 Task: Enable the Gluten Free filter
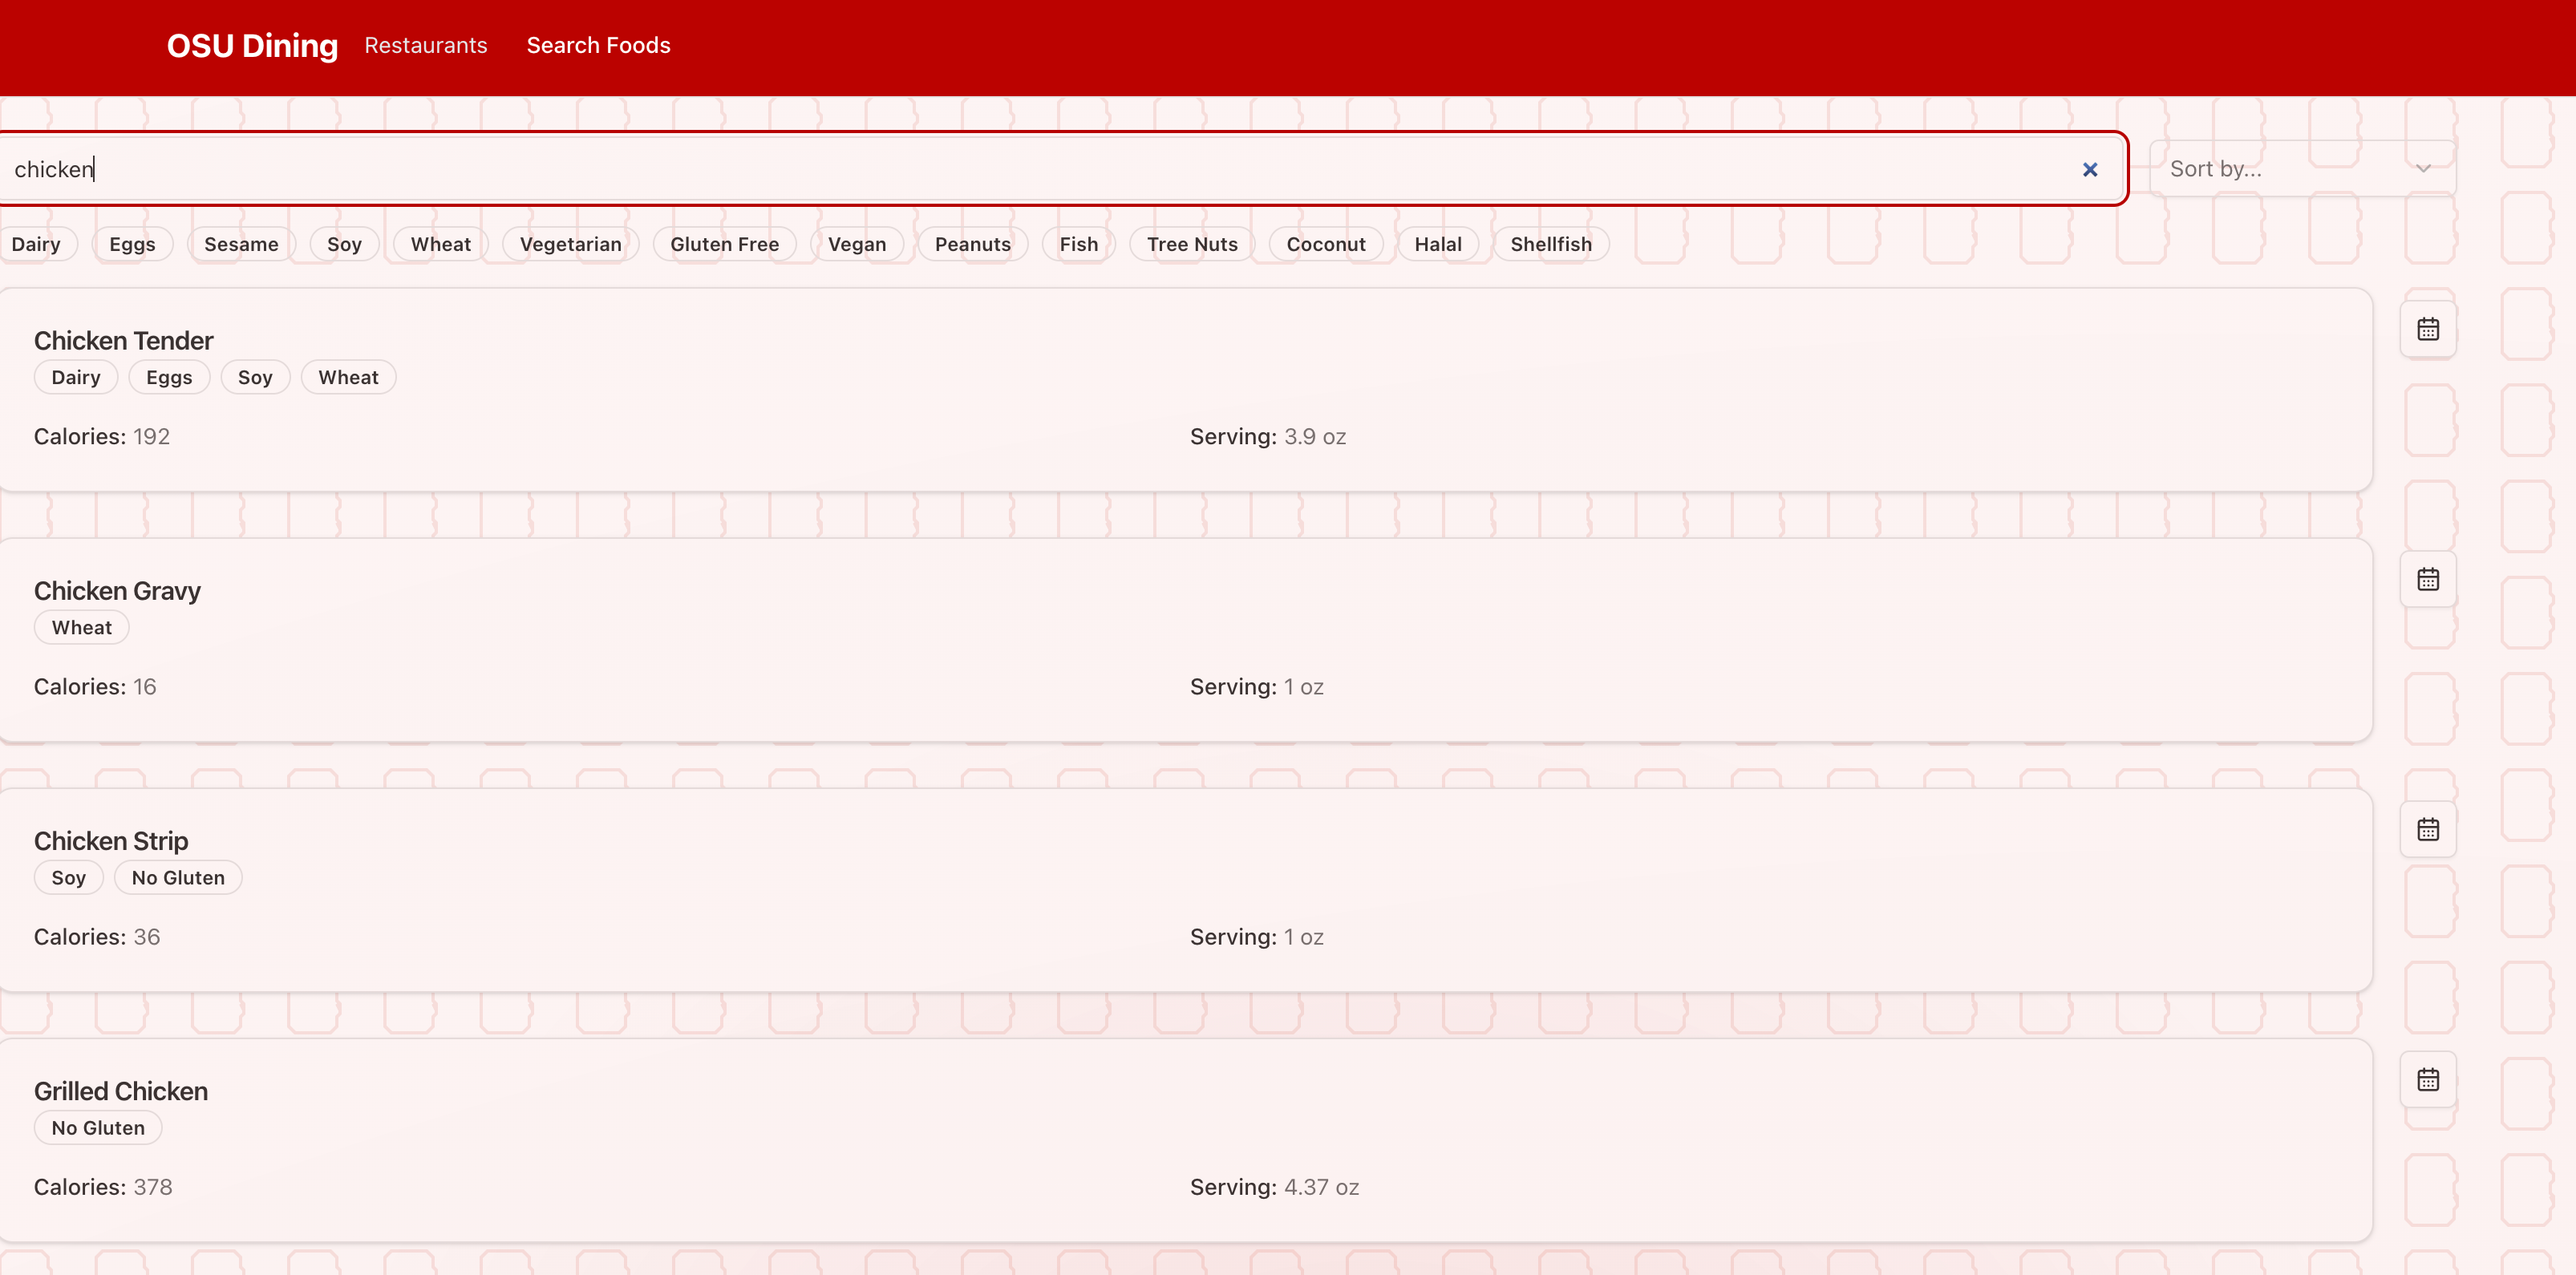pyautogui.click(x=724, y=243)
